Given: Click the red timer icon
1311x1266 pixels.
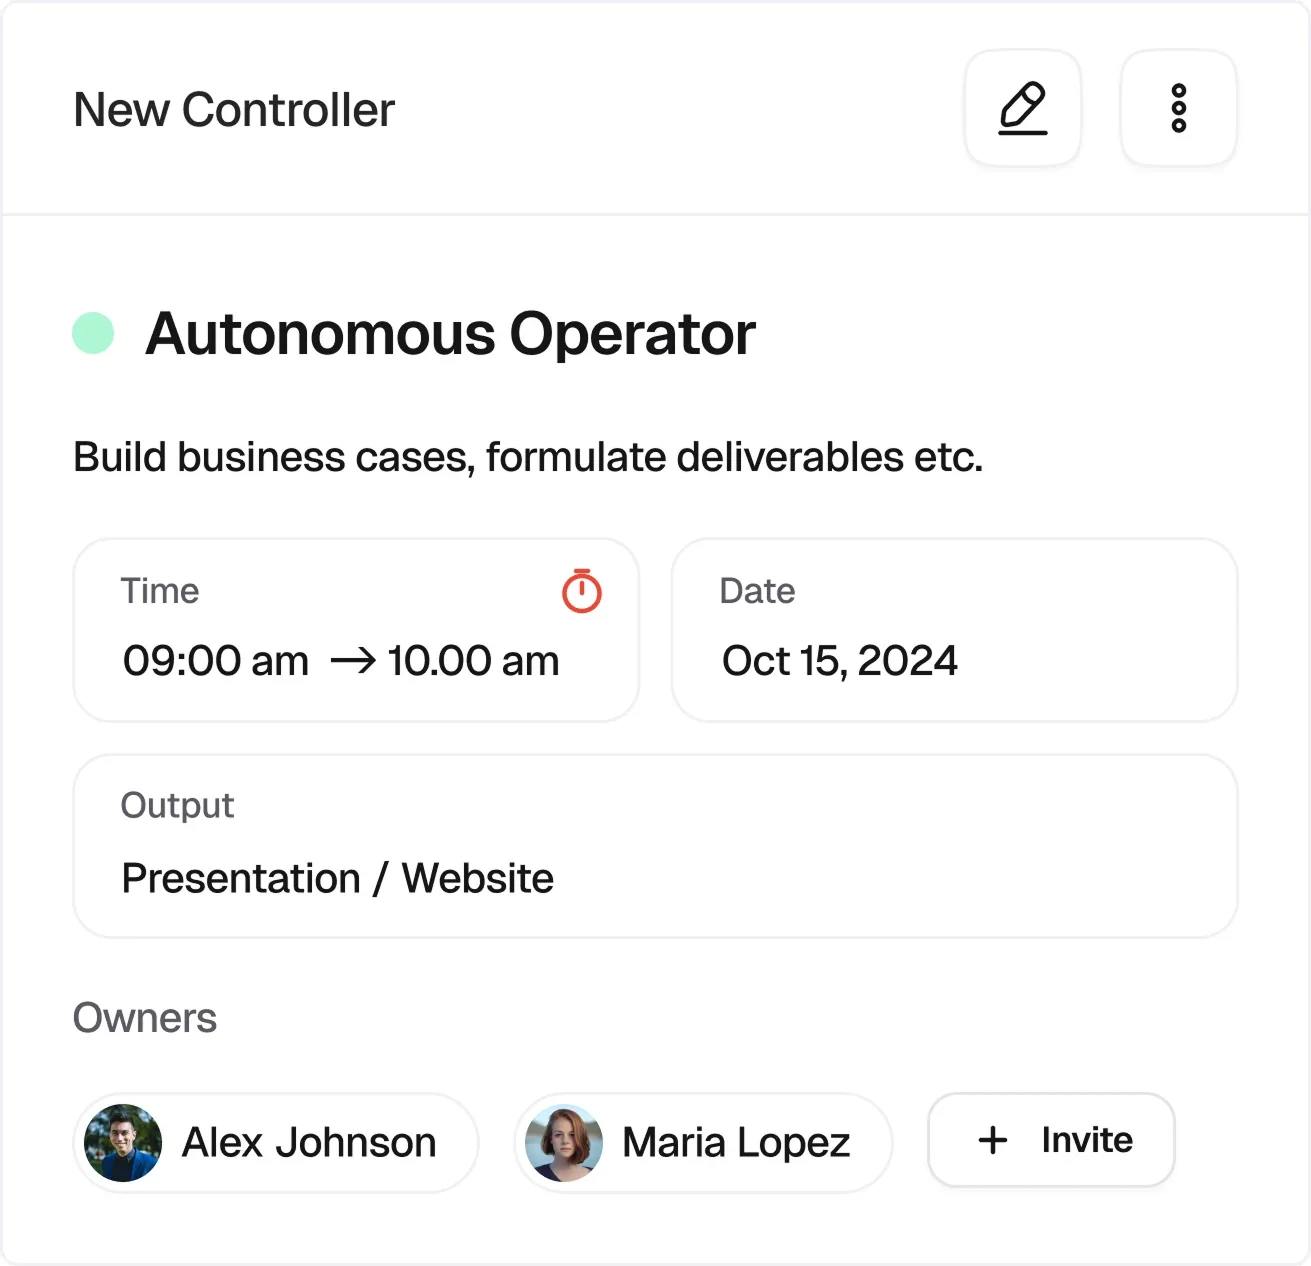Looking at the screenshot, I should click(582, 591).
